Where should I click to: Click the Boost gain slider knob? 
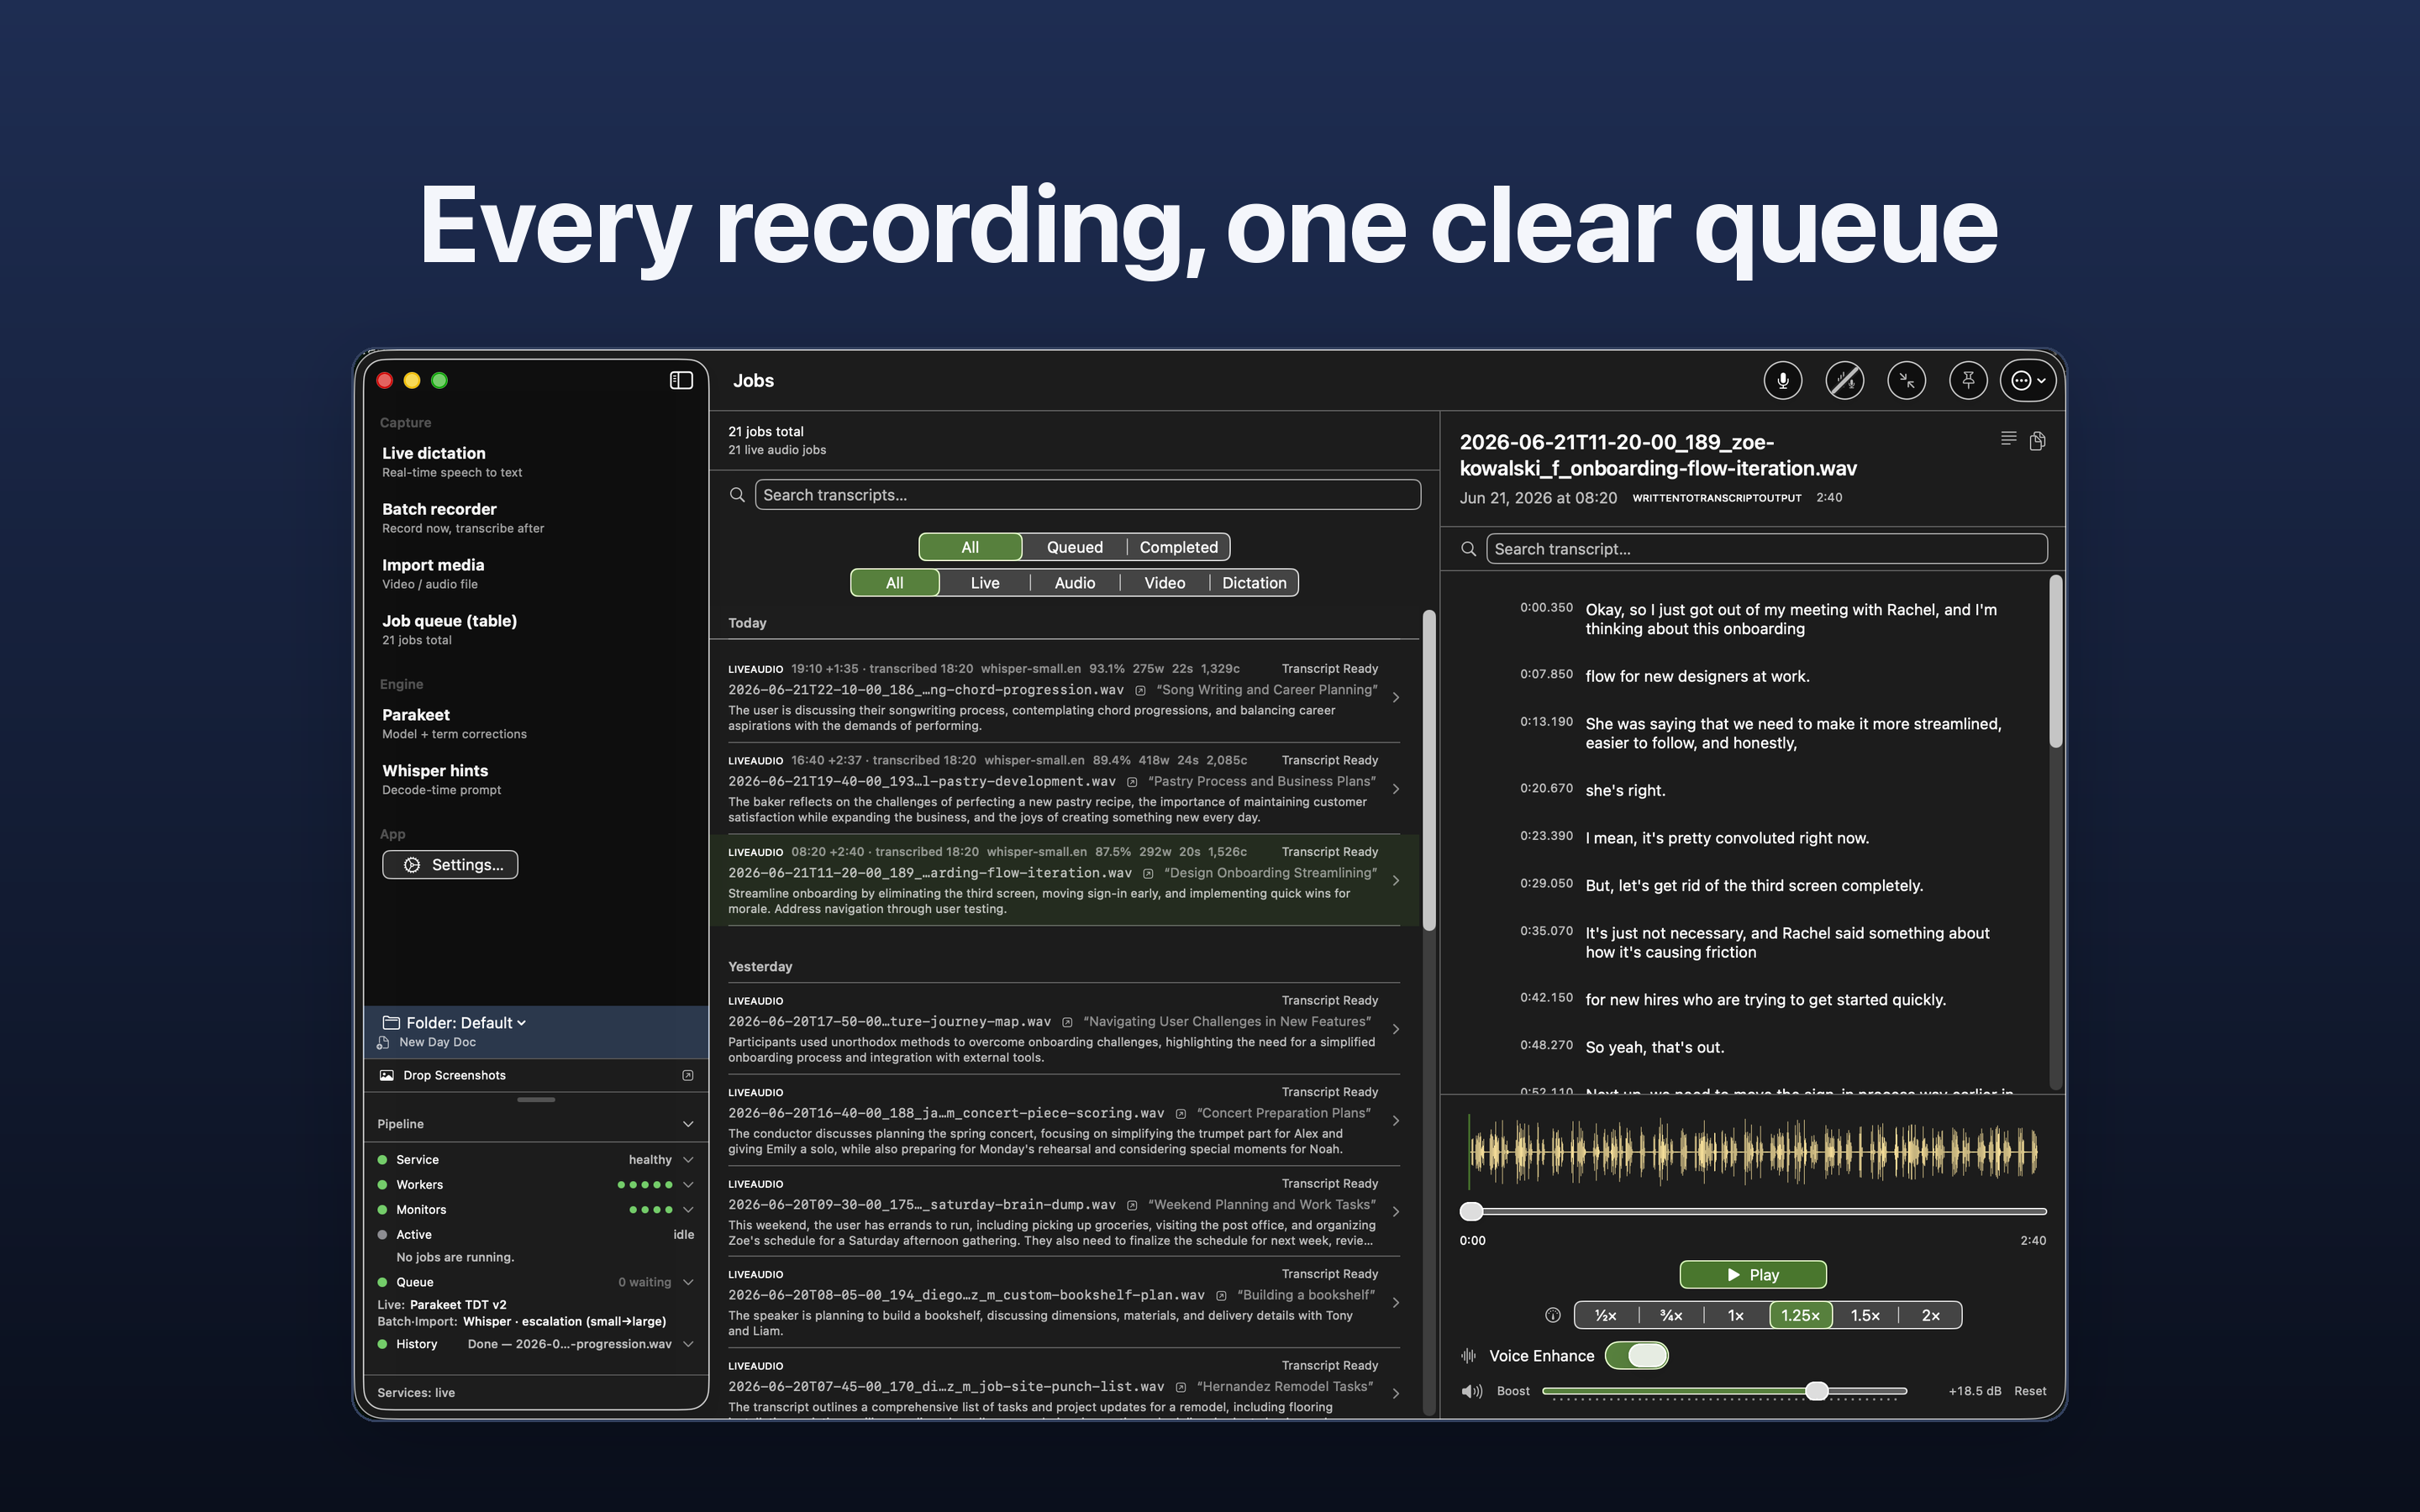[1817, 1391]
